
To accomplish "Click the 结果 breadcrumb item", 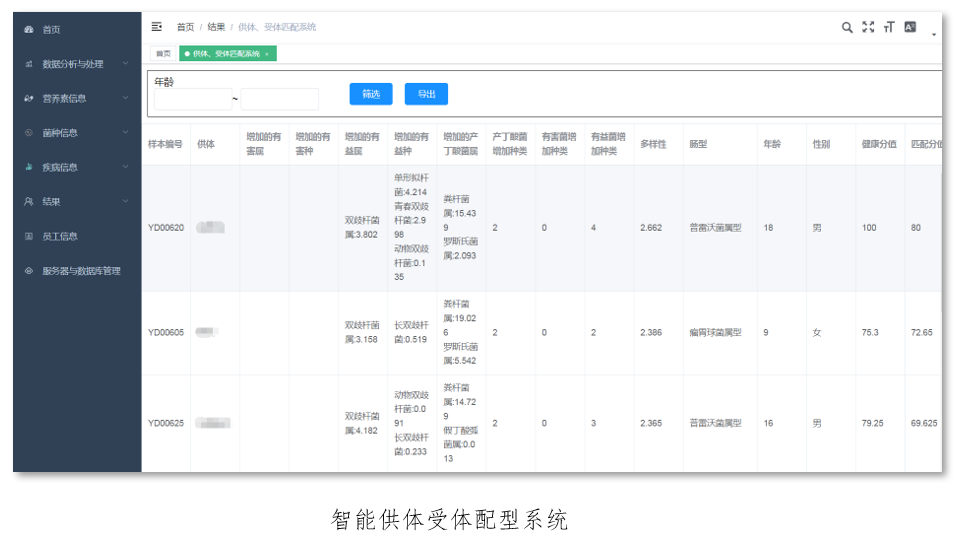I will pos(216,27).
